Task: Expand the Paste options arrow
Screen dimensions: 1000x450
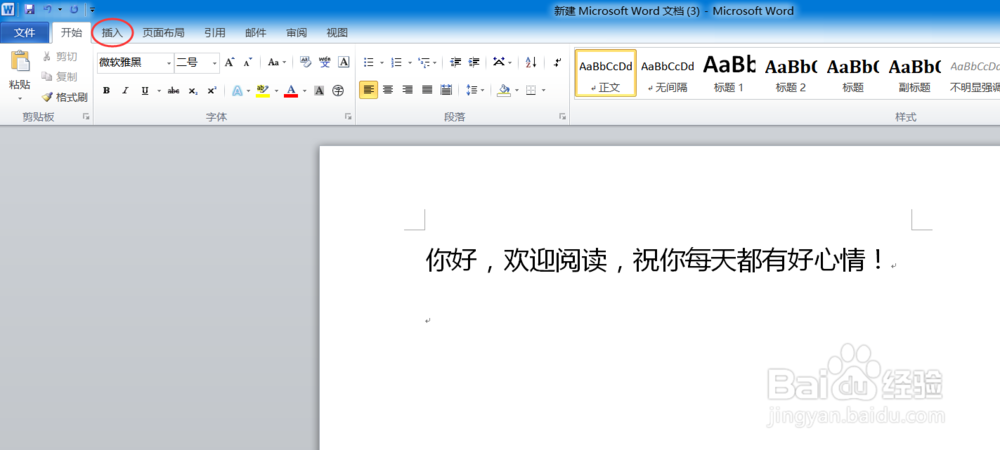Action: pyautogui.click(x=19, y=99)
